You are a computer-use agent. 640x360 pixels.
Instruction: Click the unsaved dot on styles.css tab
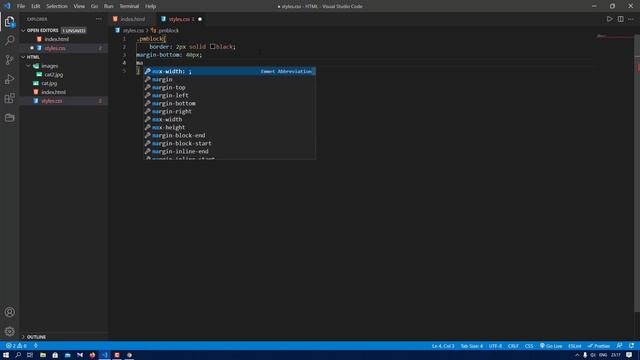tap(200, 19)
